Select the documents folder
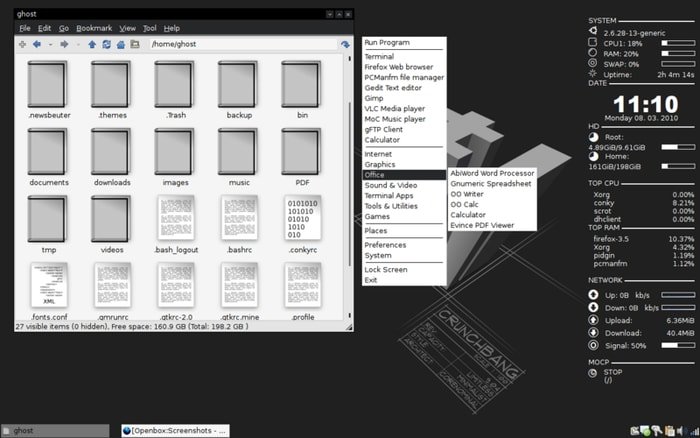The width and height of the screenshot is (700, 438). point(49,157)
